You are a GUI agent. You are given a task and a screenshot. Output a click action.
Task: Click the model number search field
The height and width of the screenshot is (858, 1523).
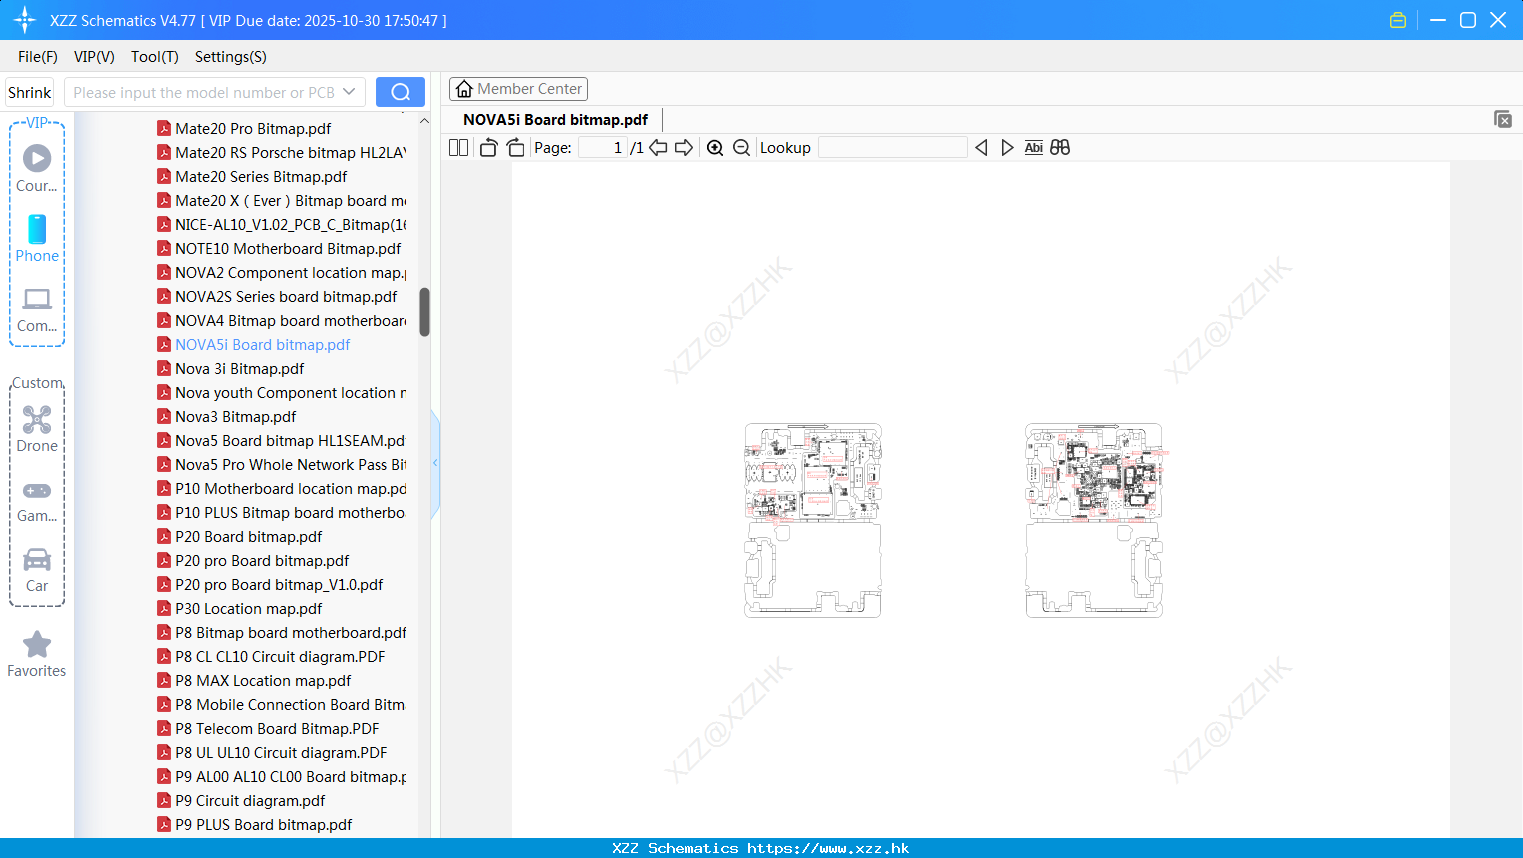coord(205,92)
